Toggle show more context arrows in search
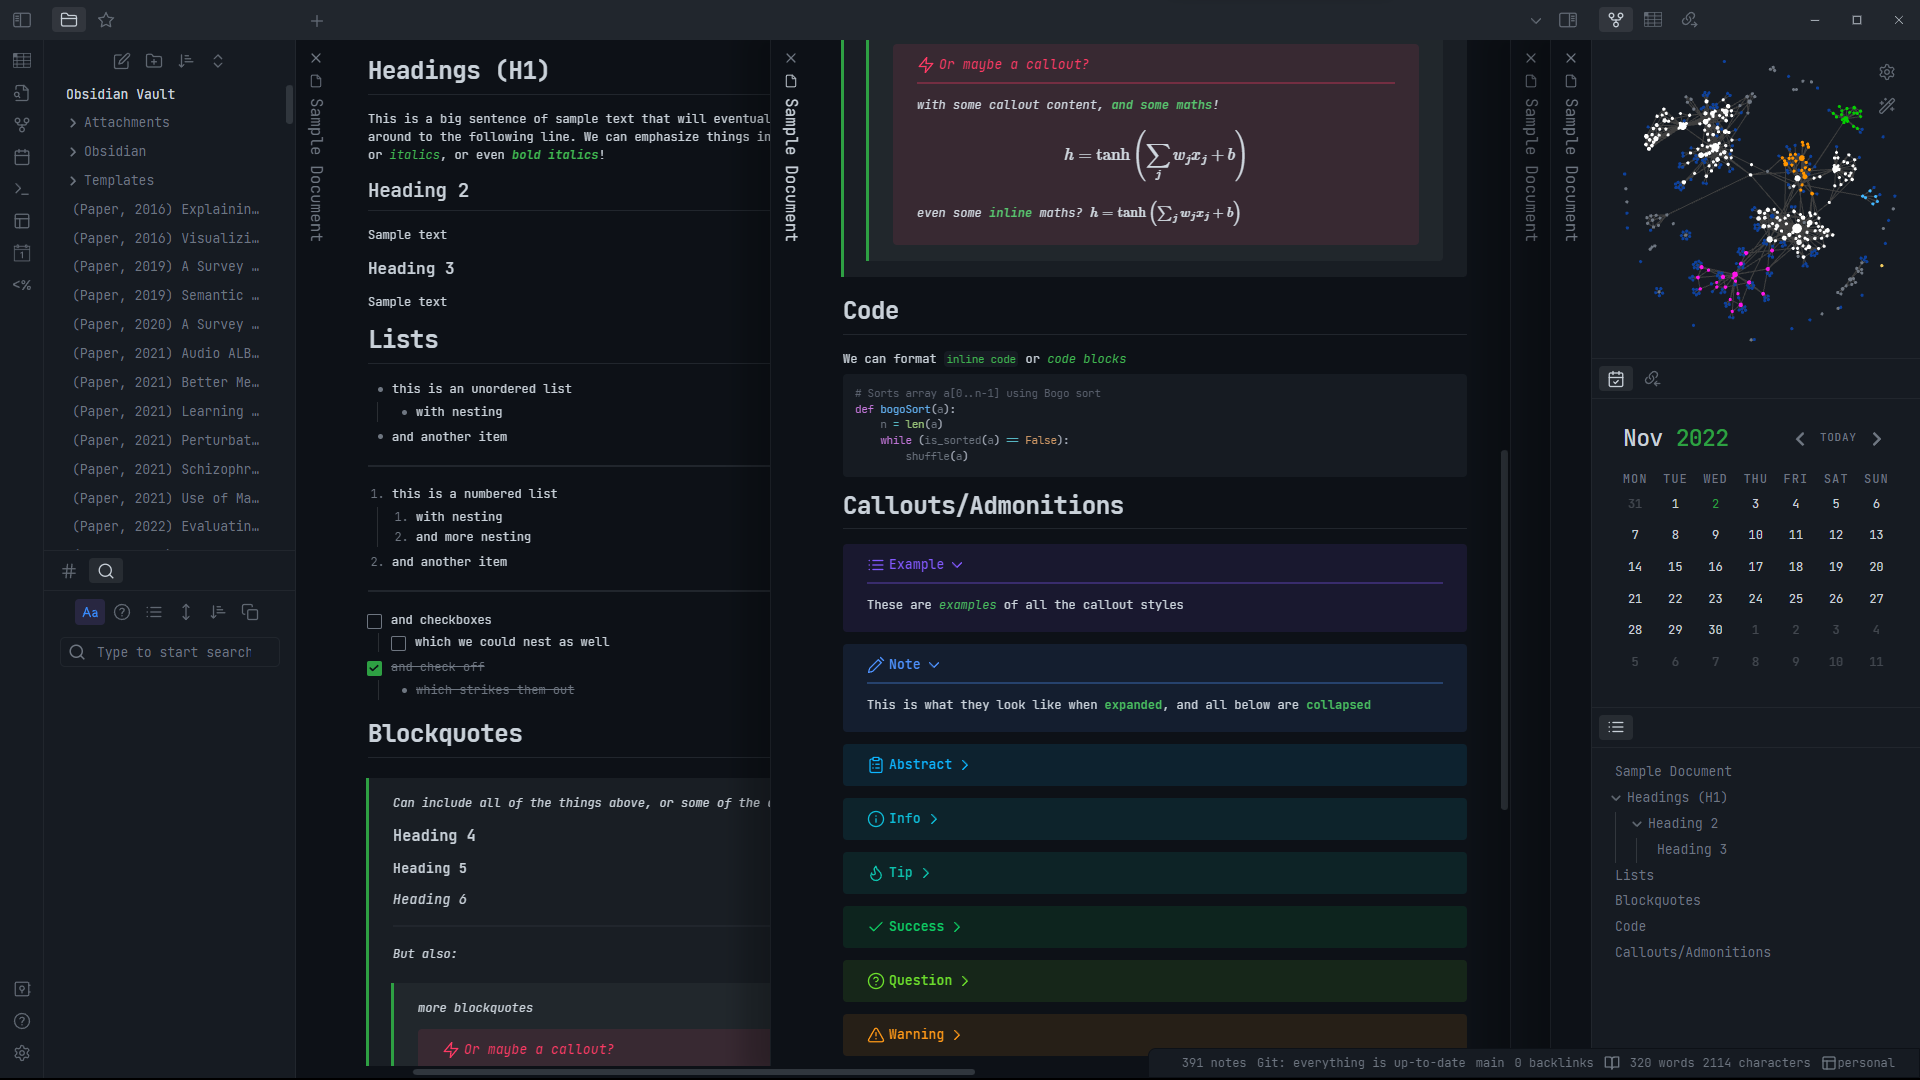Screen dimensions: 1920x1080 (x=186, y=612)
